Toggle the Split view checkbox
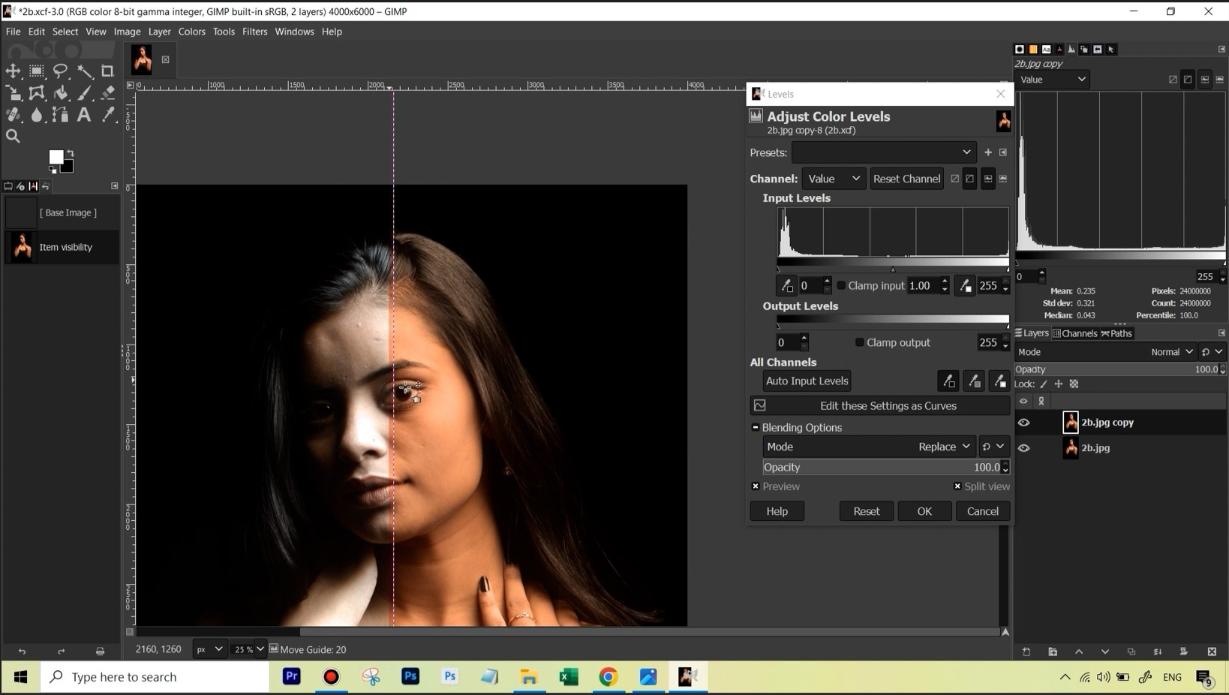Viewport: 1229px width, 695px height. (957, 487)
